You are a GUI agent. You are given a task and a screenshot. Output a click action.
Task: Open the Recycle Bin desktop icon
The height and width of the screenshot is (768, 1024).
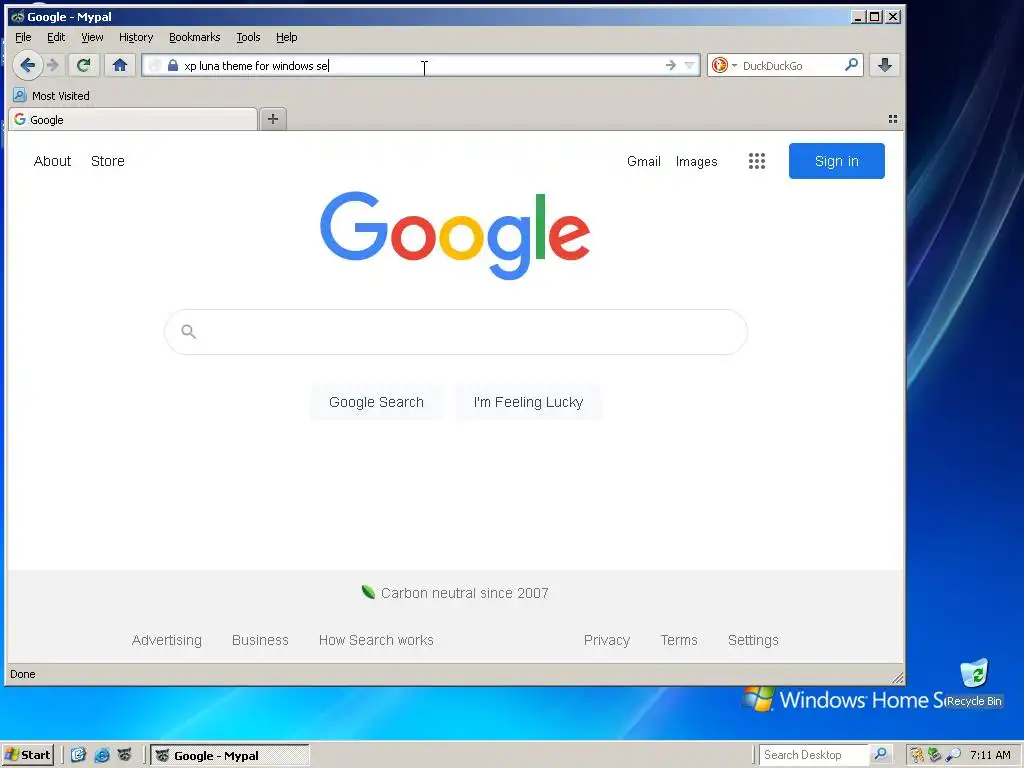(x=974, y=682)
